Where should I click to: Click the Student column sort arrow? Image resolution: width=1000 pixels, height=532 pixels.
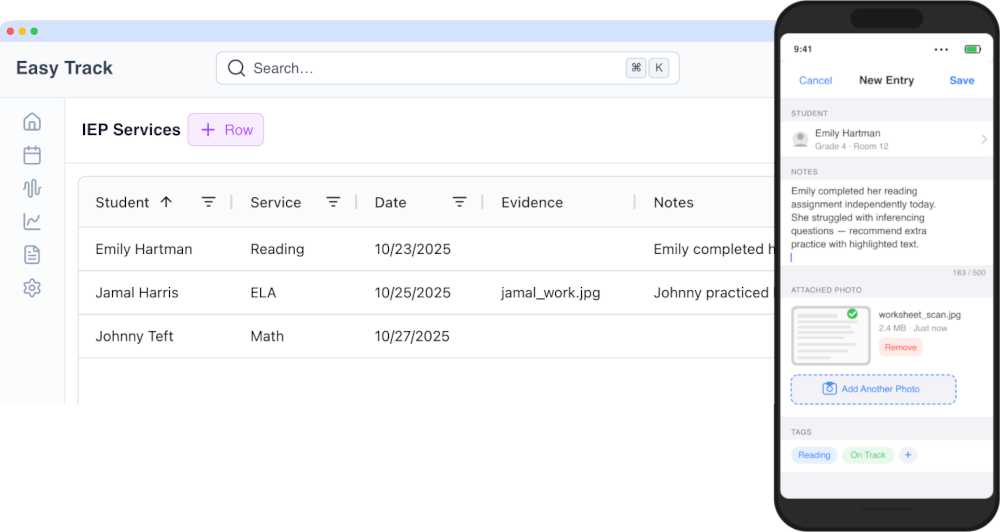tap(166, 202)
